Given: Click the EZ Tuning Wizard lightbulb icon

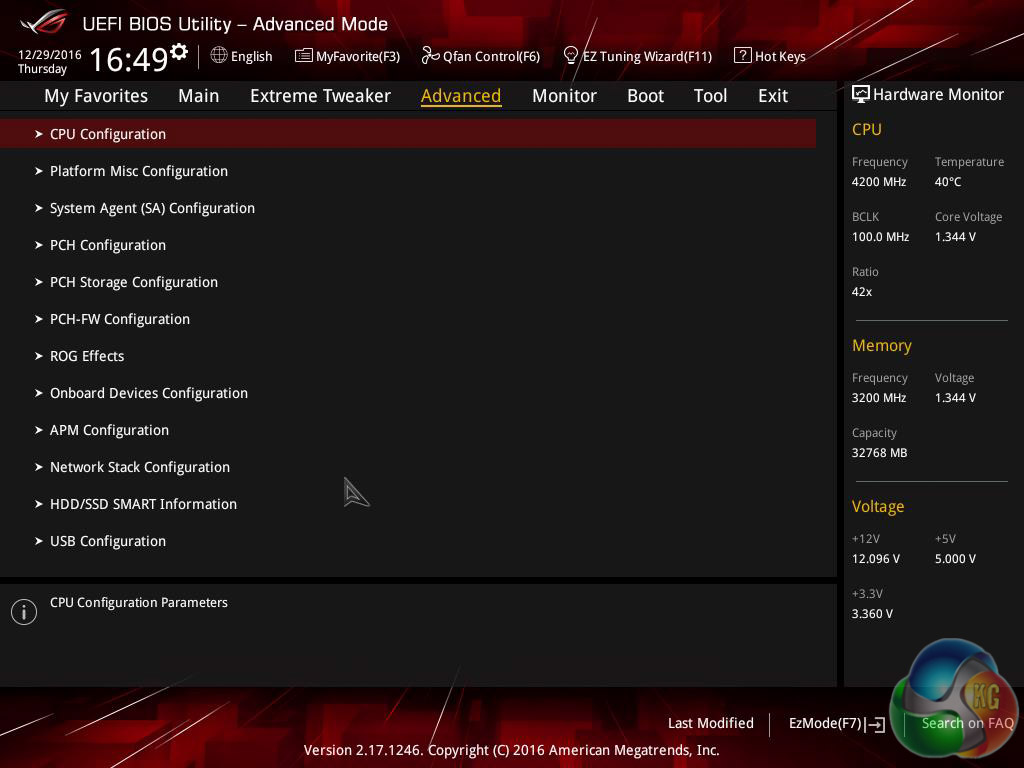Looking at the screenshot, I should pos(570,56).
